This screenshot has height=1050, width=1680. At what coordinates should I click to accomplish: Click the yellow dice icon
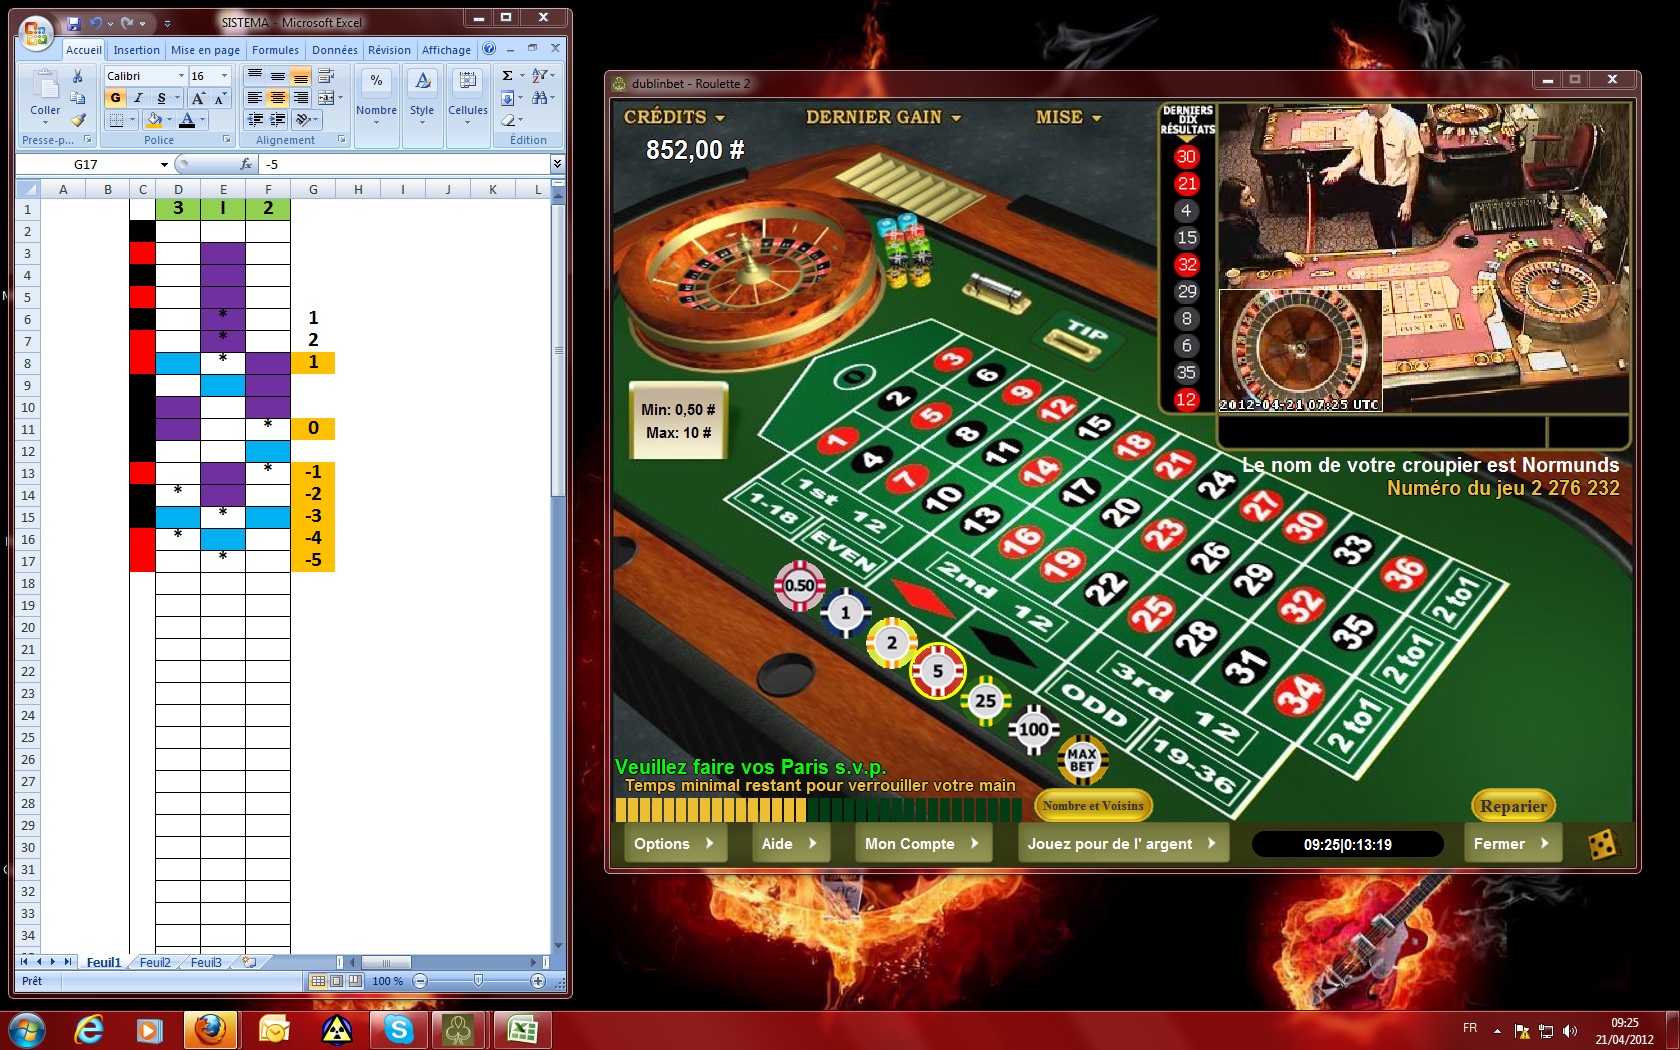click(x=1601, y=844)
